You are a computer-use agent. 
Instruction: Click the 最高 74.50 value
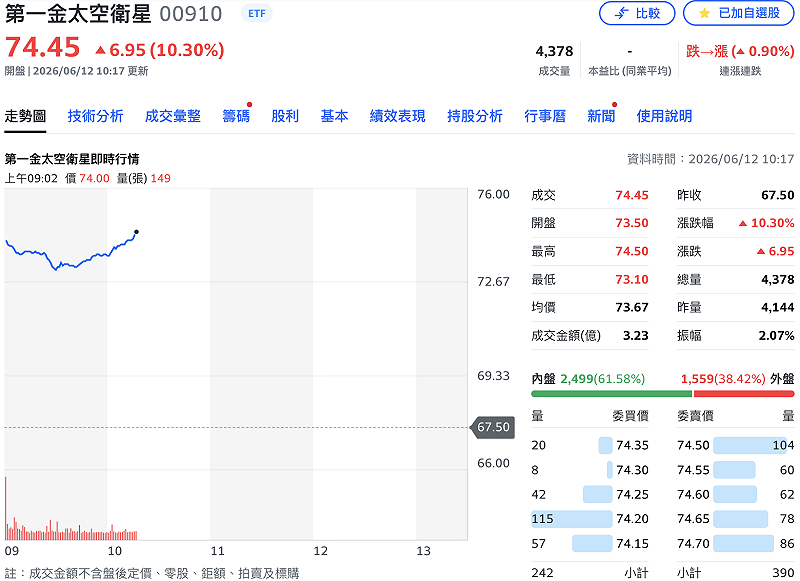point(632,251)
